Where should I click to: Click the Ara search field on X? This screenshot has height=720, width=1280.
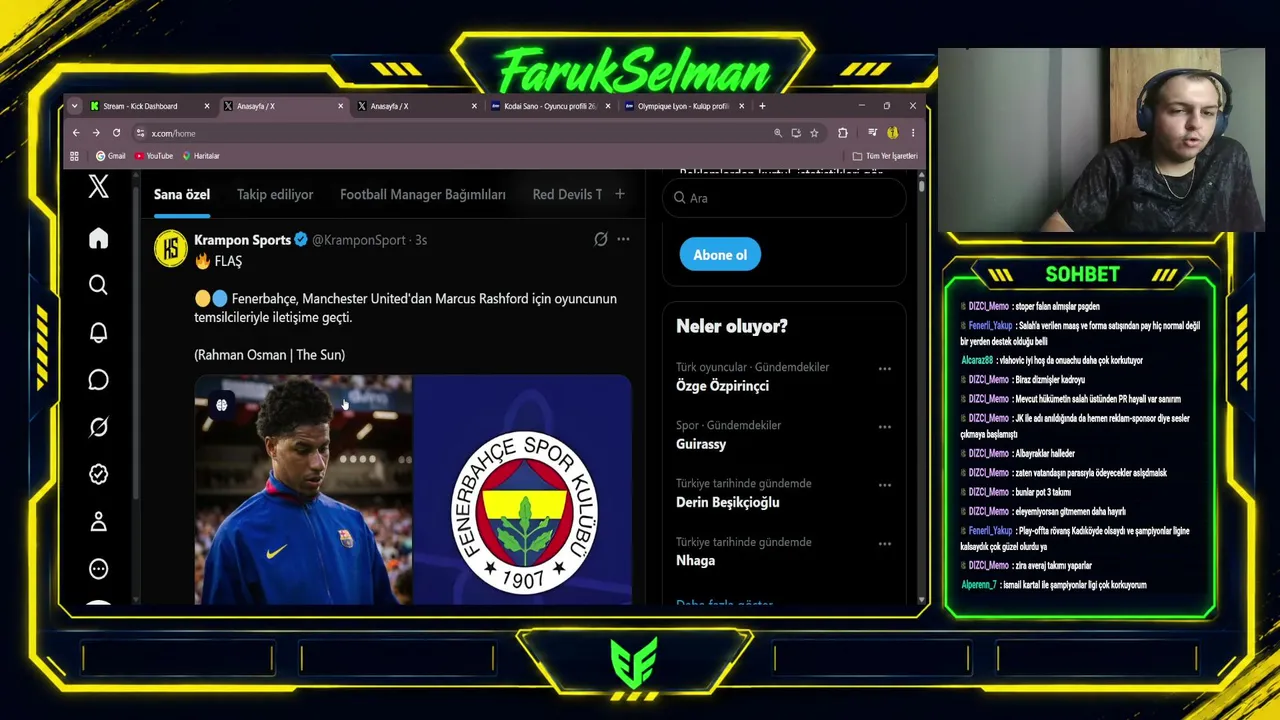coord(784,198)
